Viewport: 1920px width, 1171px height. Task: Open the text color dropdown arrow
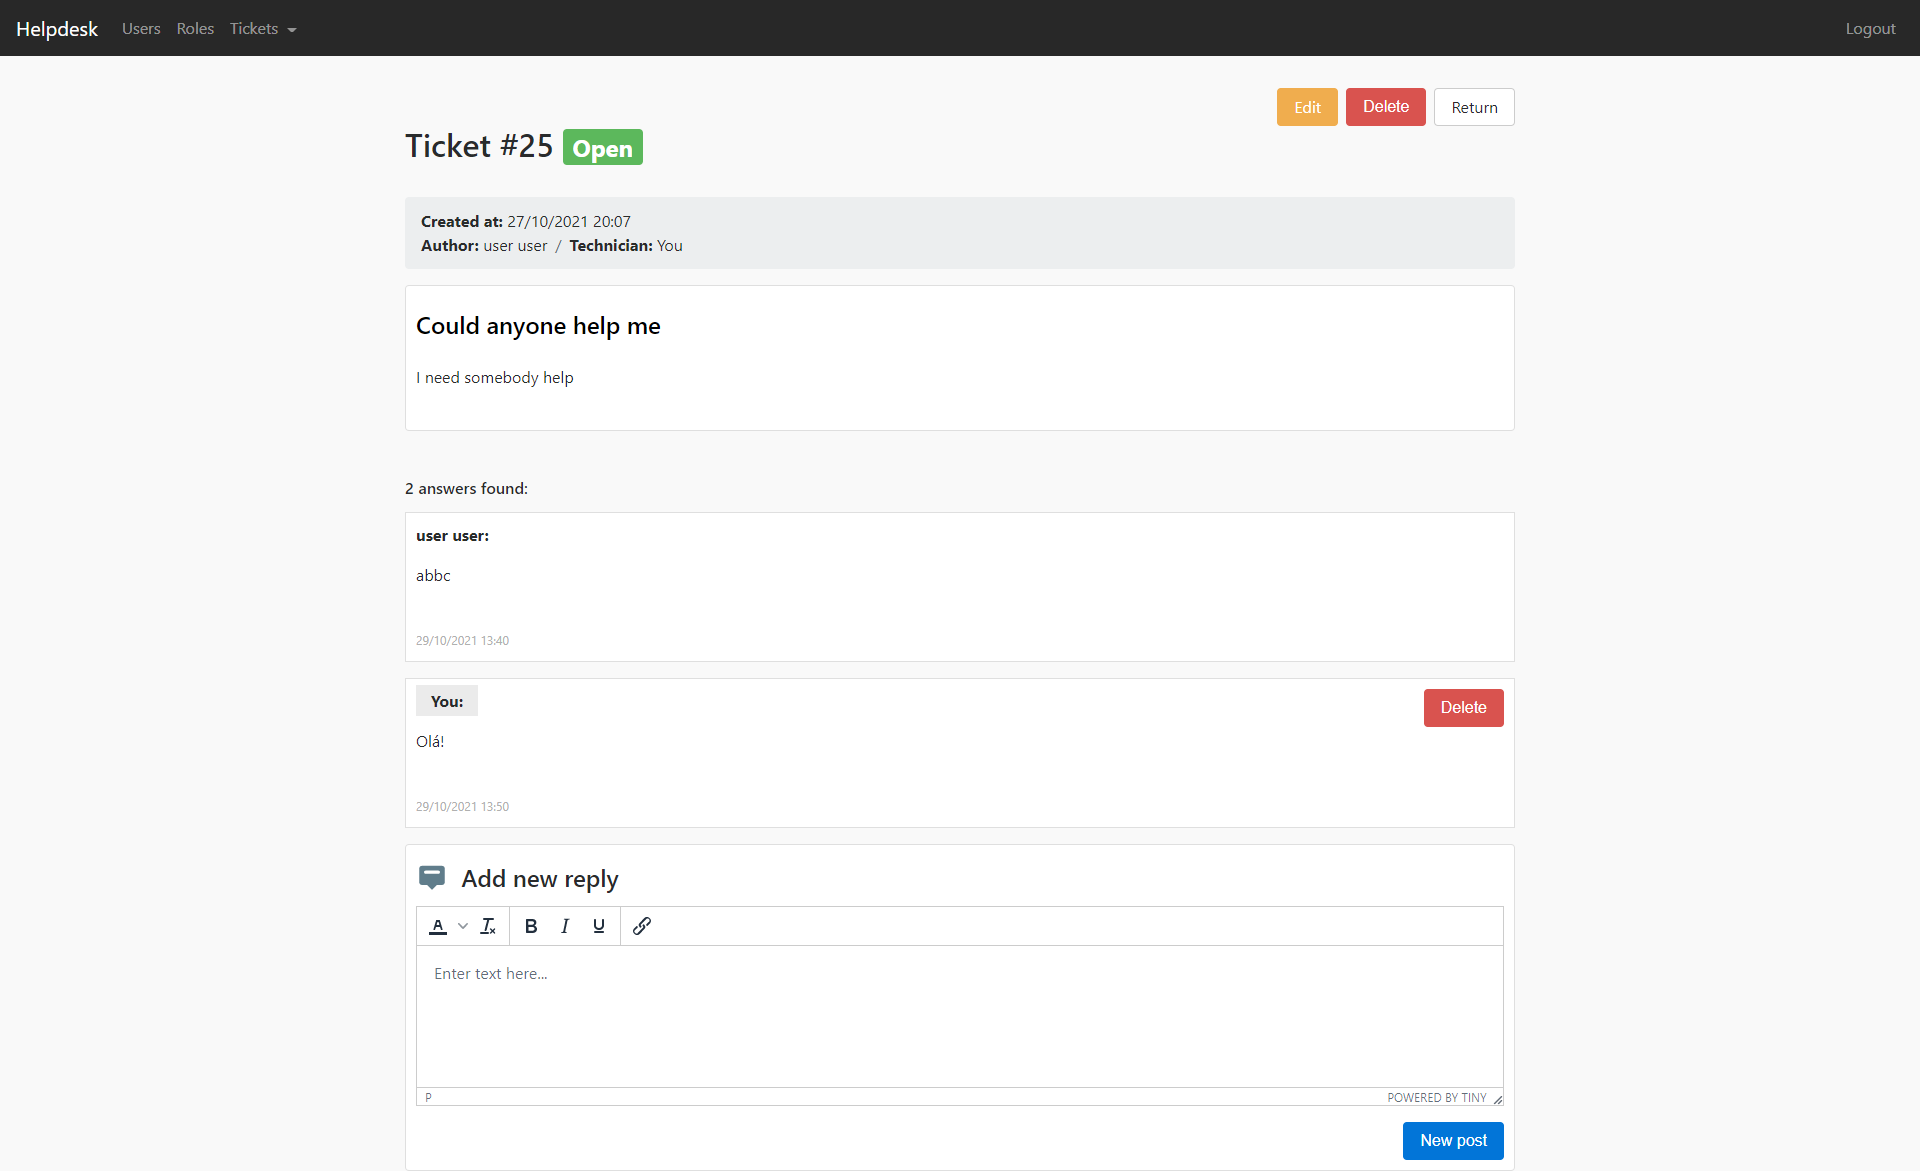[463, 926]
